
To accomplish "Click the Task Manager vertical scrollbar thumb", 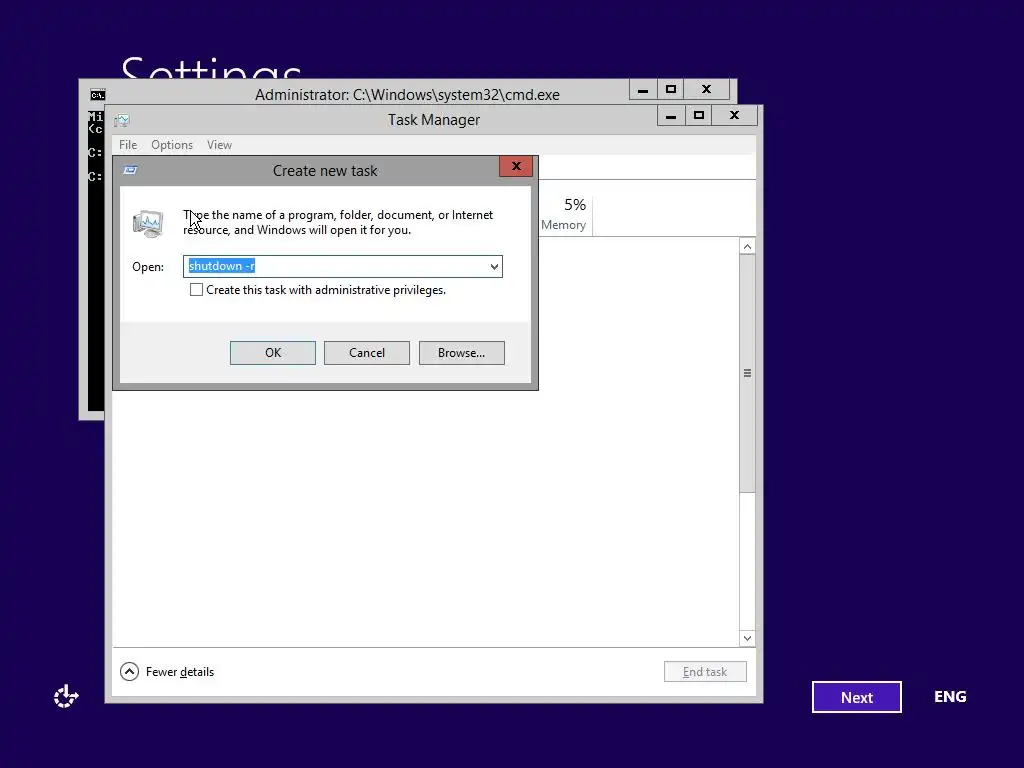I will click(748, 374).
